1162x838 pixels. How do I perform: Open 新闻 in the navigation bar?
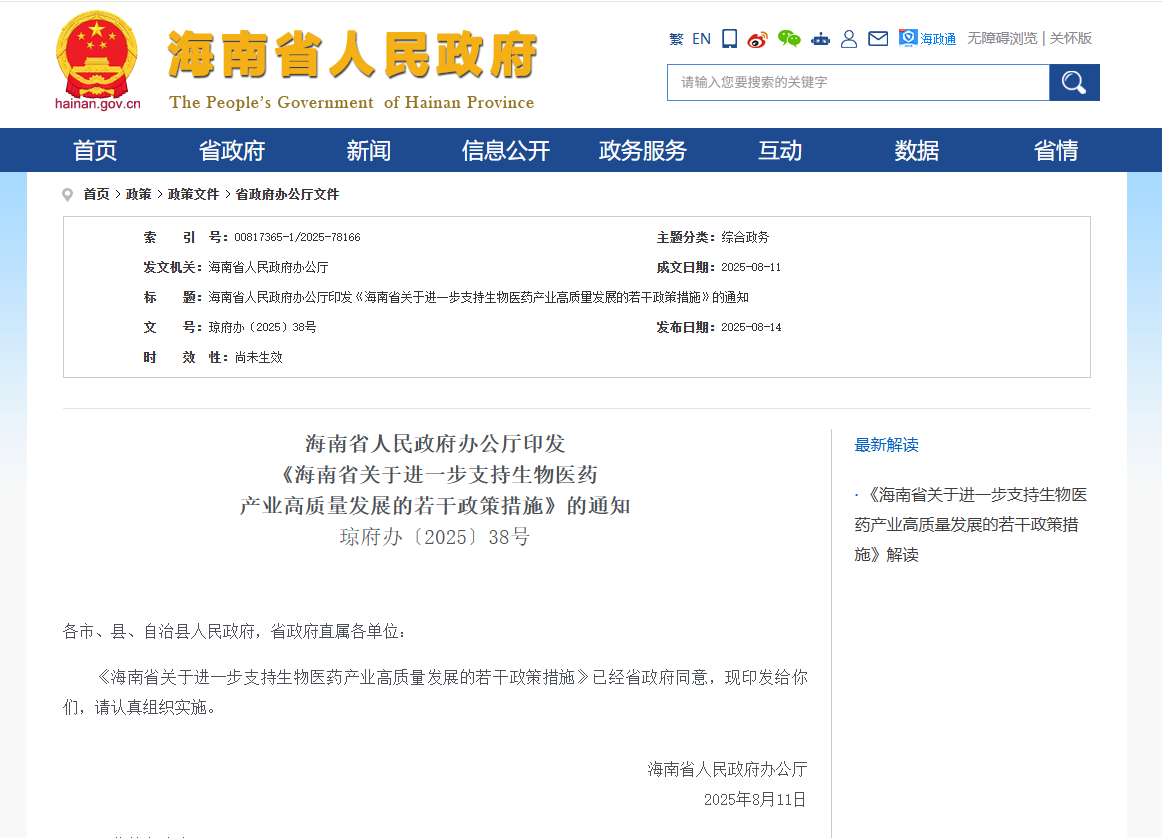368,150
